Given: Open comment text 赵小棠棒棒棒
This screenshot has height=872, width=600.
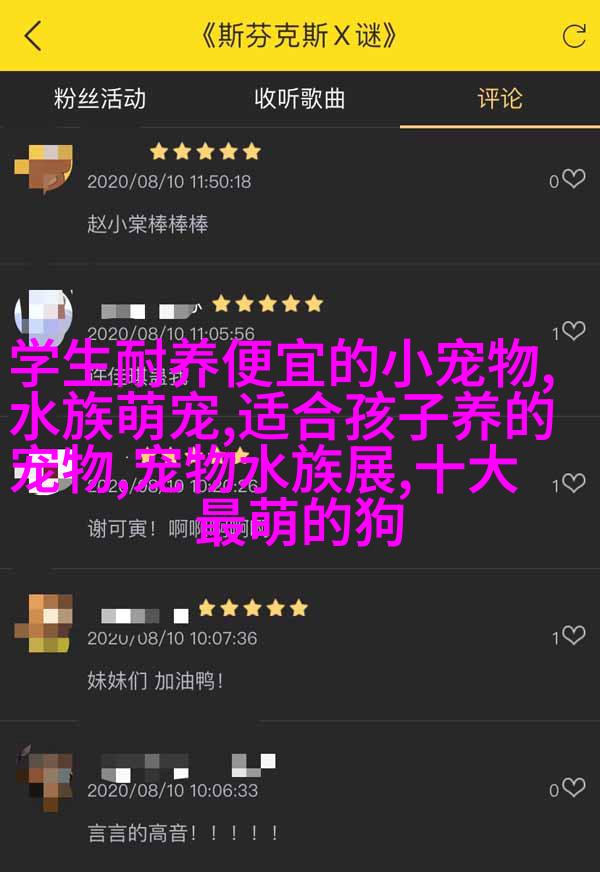Looking at the screenshot, I should click(x=148, y=224).
